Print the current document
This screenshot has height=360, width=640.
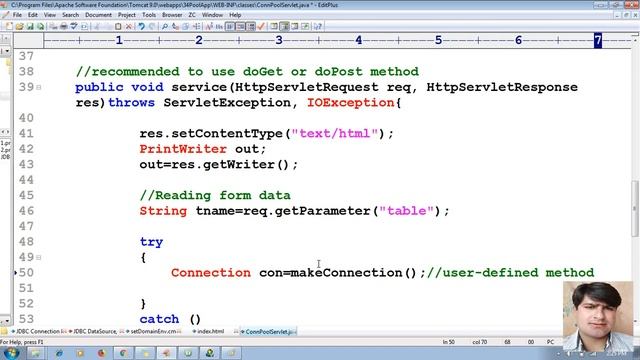[64, 26]
